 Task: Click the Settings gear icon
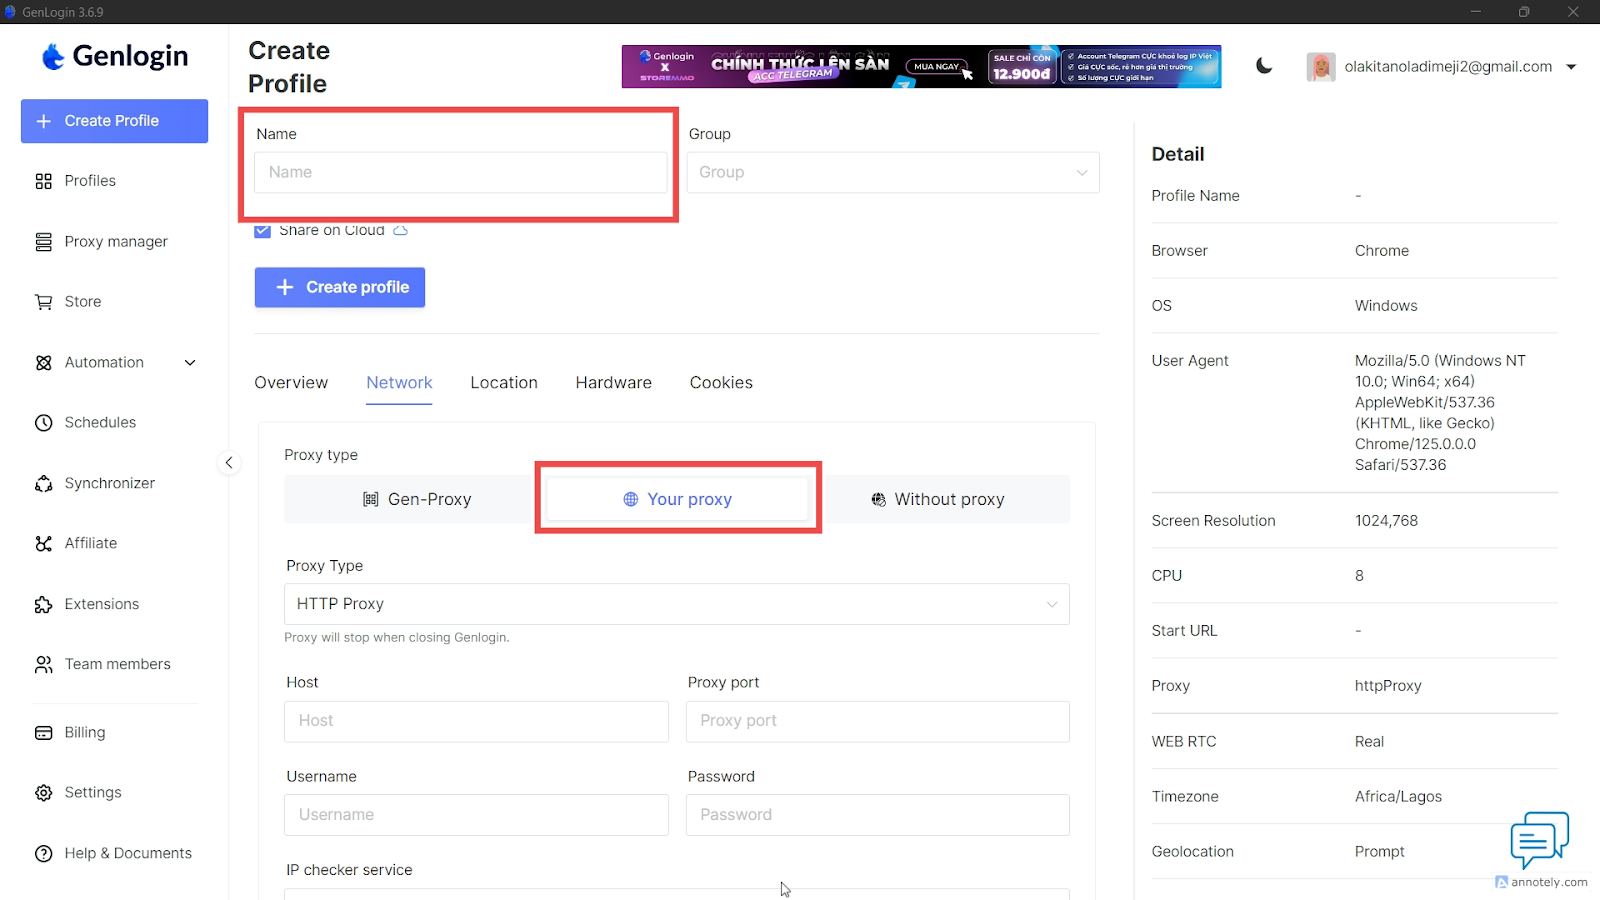click(44, 793)
